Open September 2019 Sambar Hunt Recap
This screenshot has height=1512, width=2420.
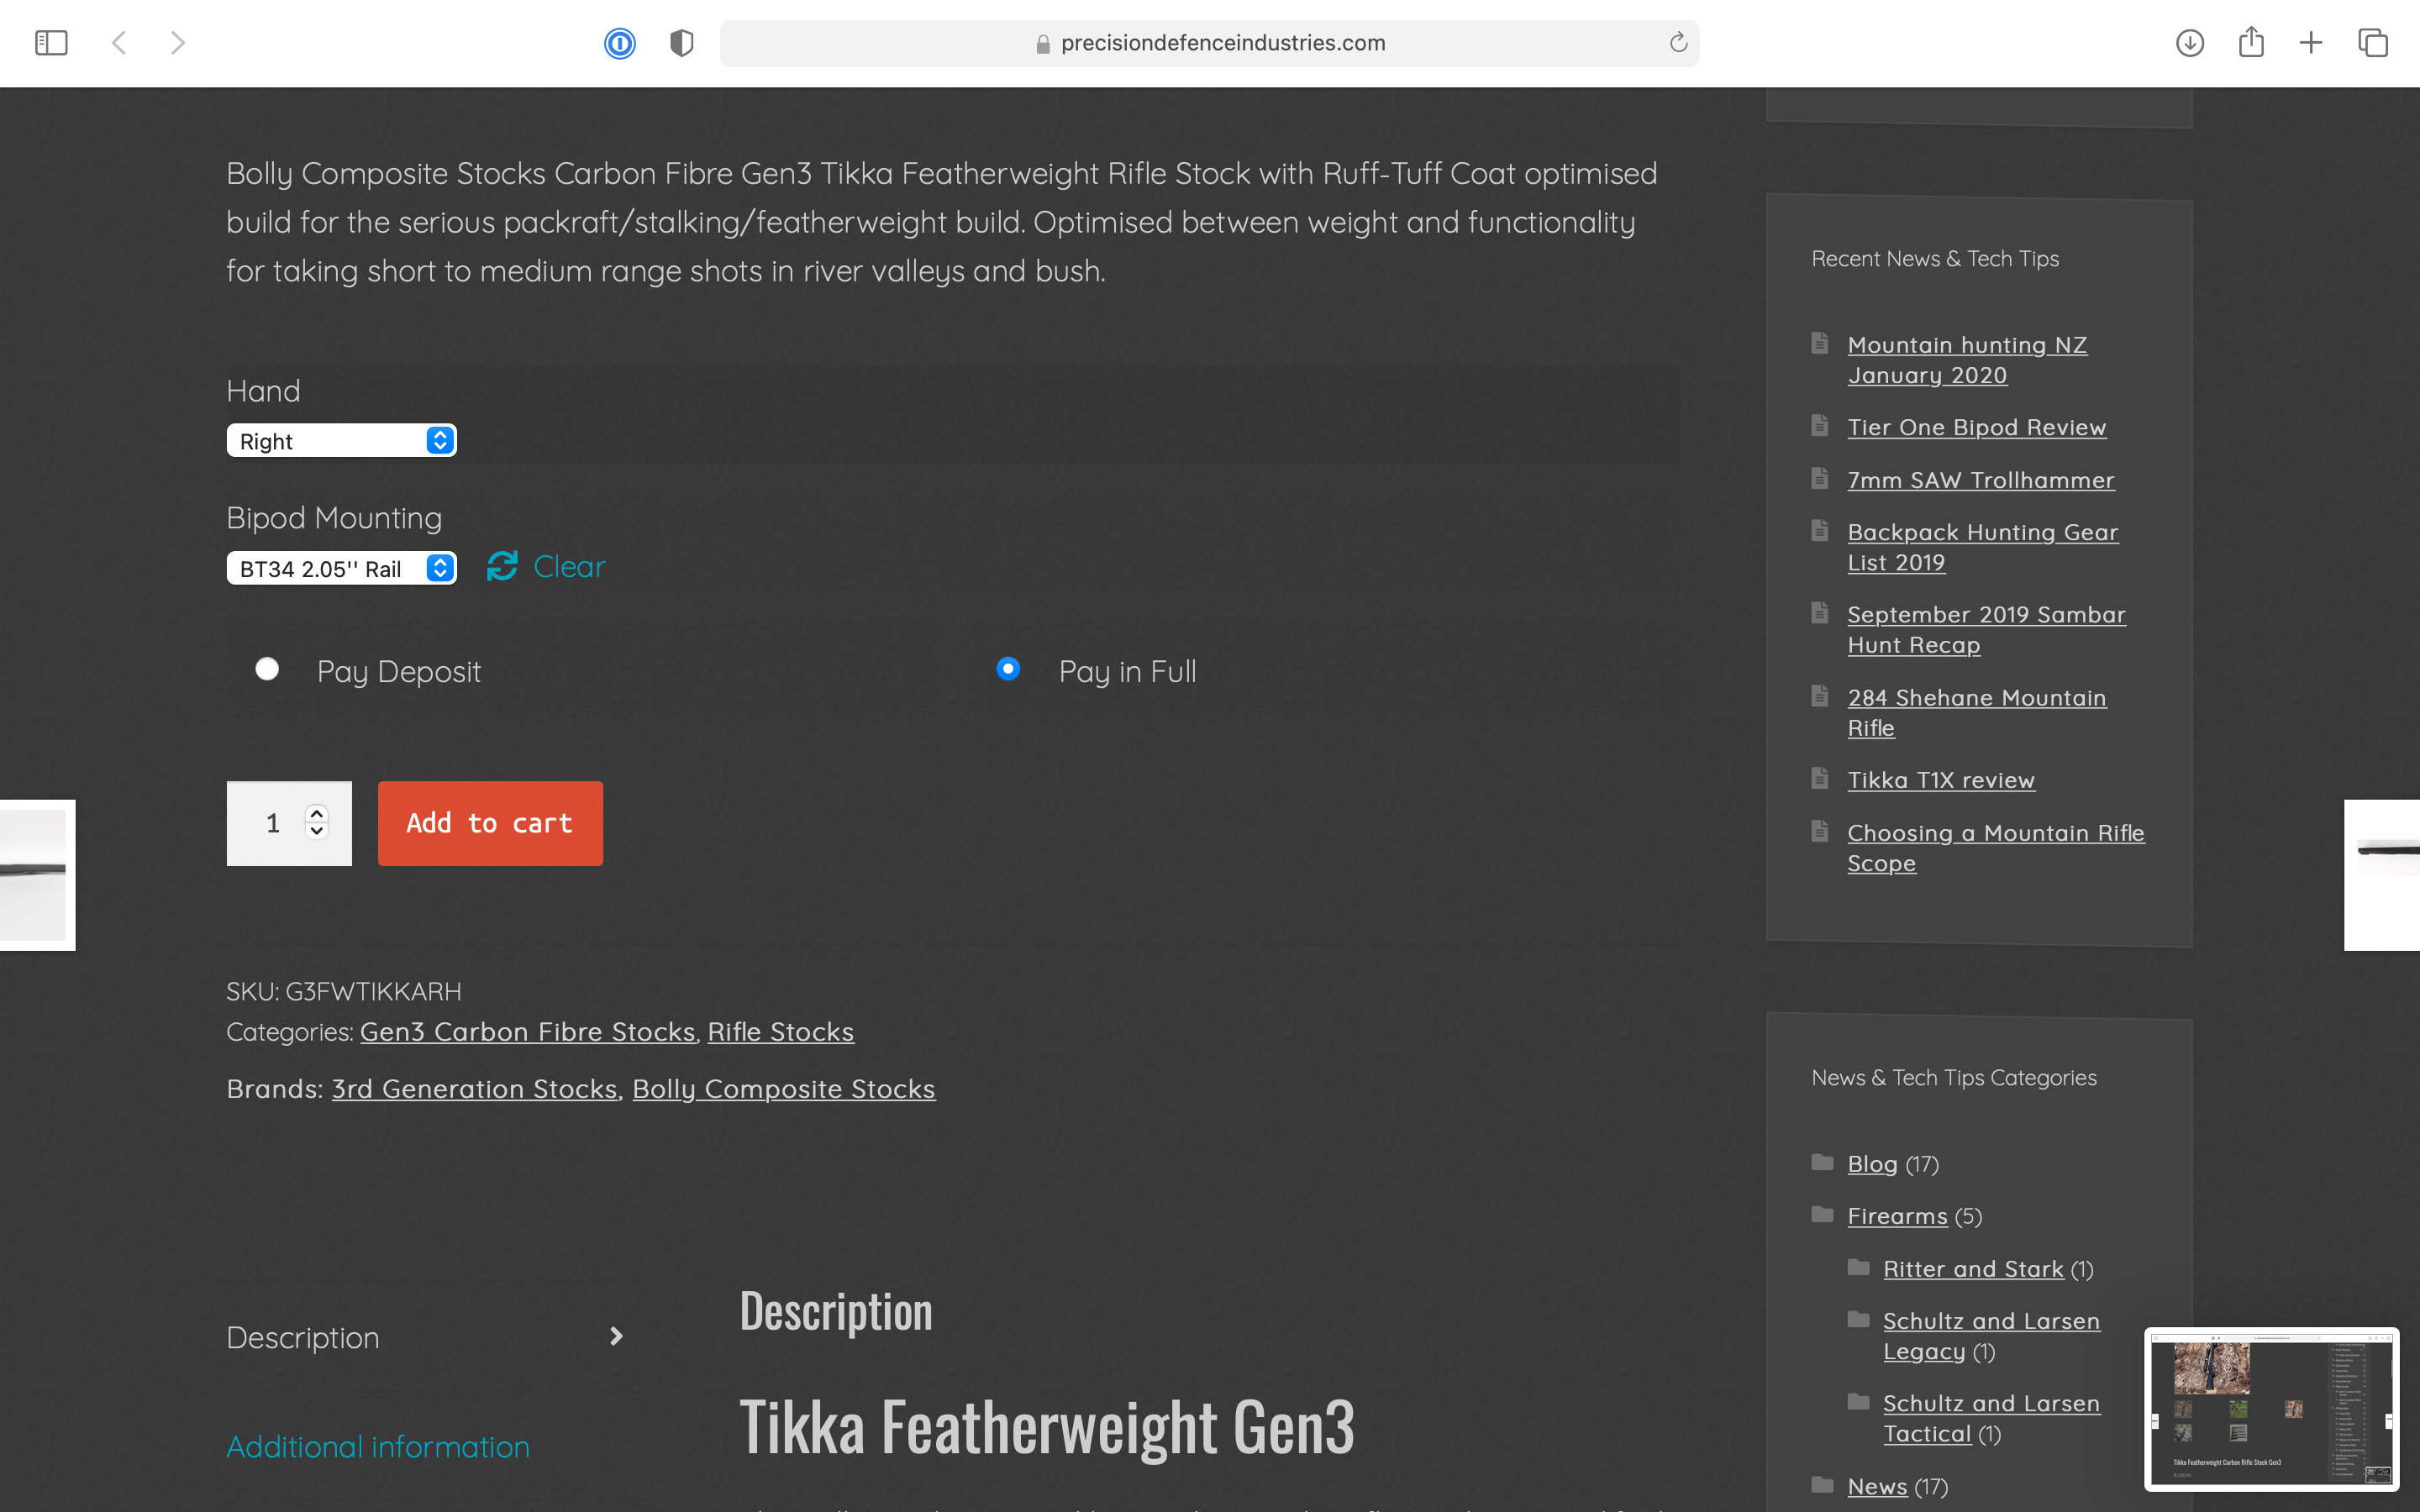tap(1986, 629)
